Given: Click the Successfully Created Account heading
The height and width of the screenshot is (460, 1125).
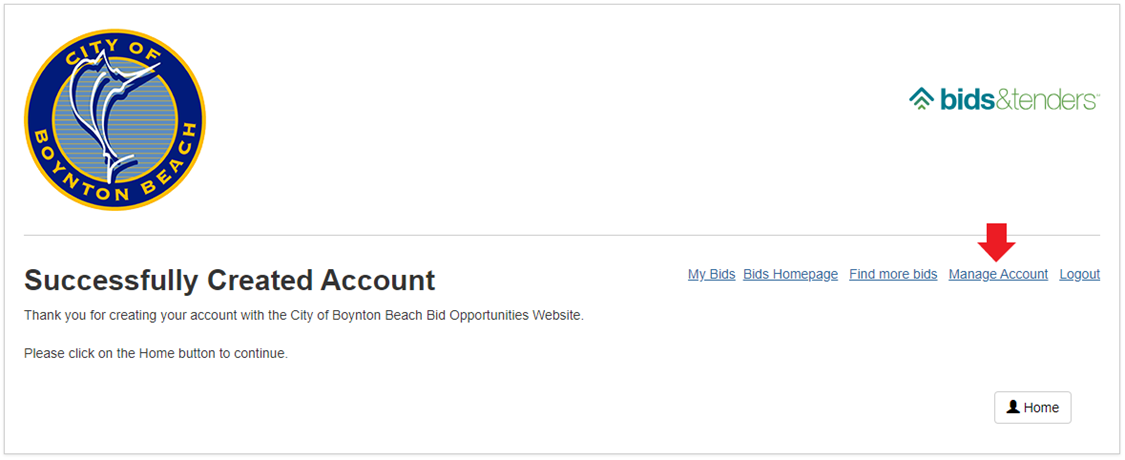Looking at the screenshot, I should coord(230,281).
